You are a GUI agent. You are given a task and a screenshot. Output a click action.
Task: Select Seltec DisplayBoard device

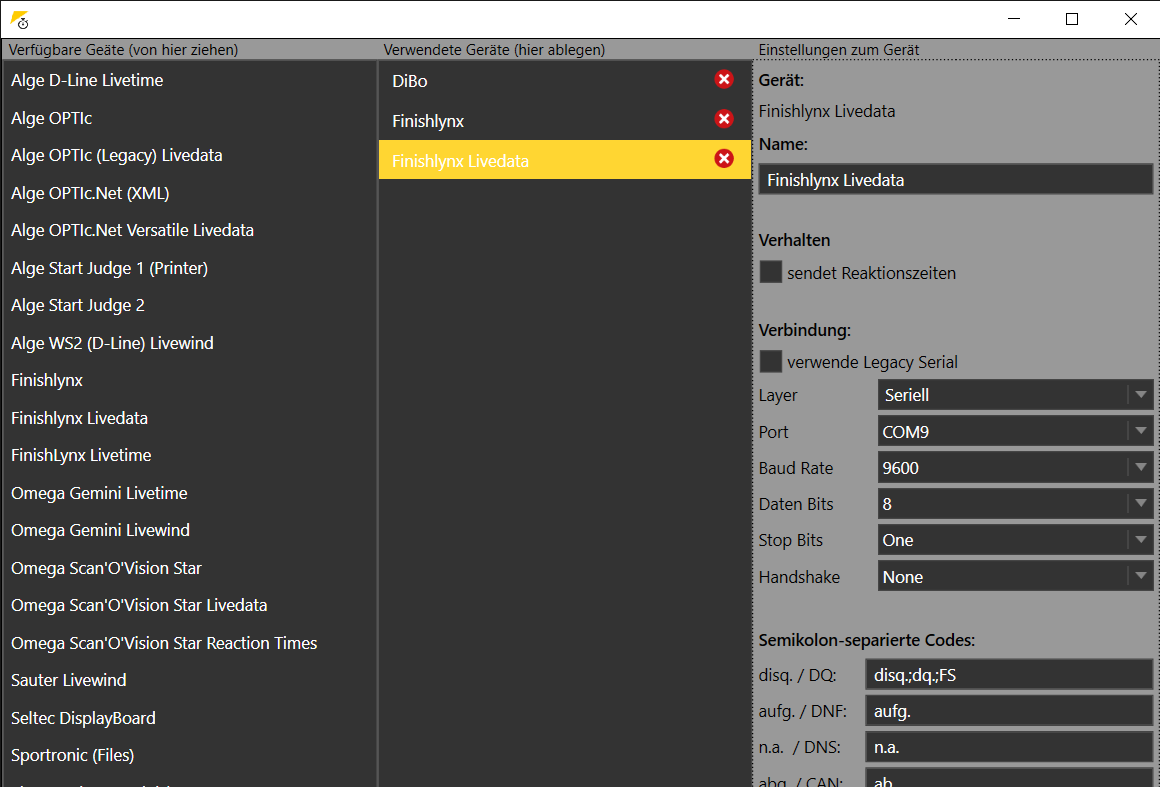pos(189,717)
